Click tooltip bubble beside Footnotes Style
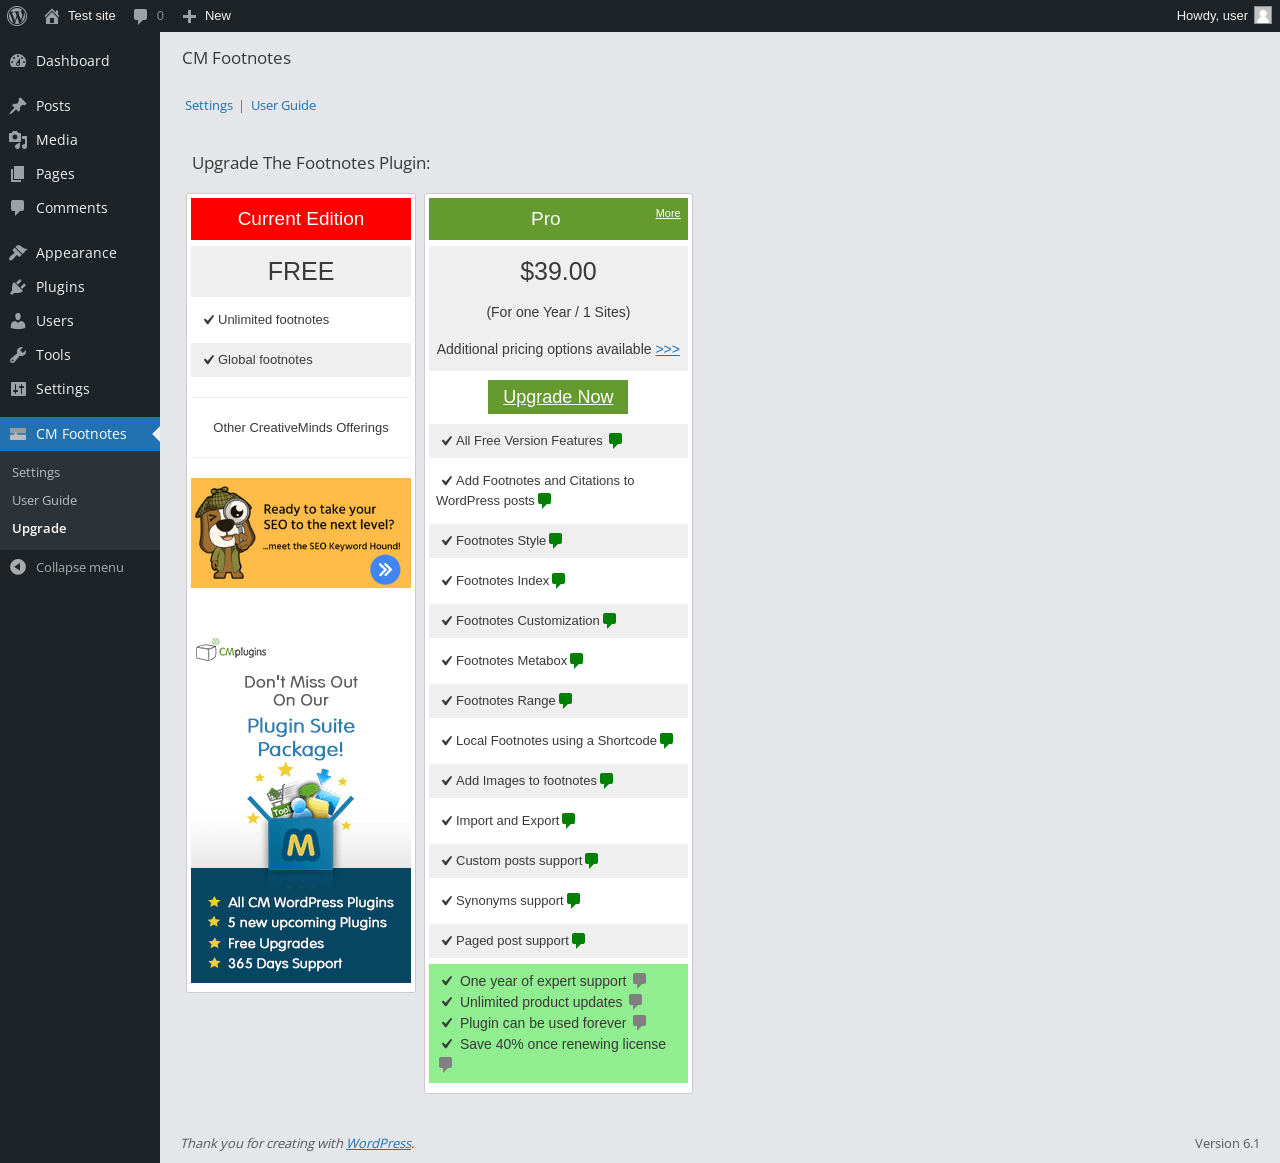This screenshot has width=1280, height=1163. 556,541
